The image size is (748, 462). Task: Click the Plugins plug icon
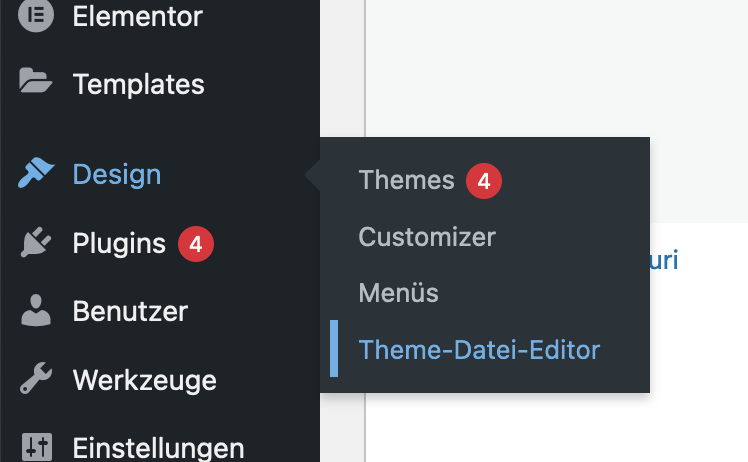click(x=36, y=242)
